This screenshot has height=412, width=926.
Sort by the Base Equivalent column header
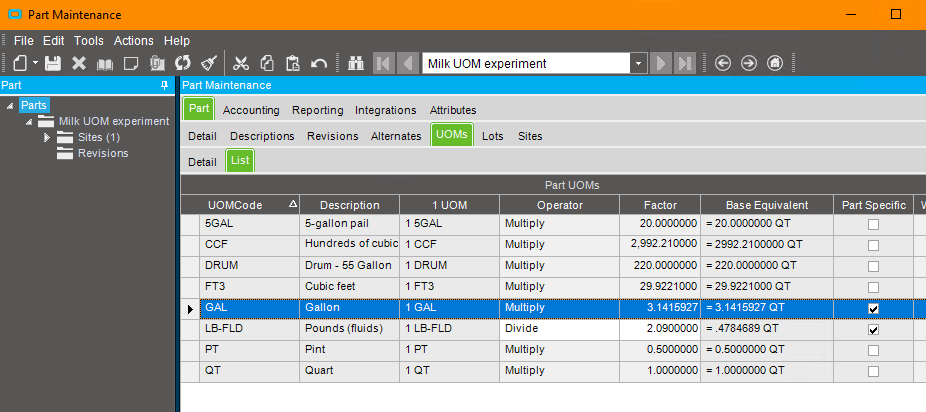[x=767, y=205]
